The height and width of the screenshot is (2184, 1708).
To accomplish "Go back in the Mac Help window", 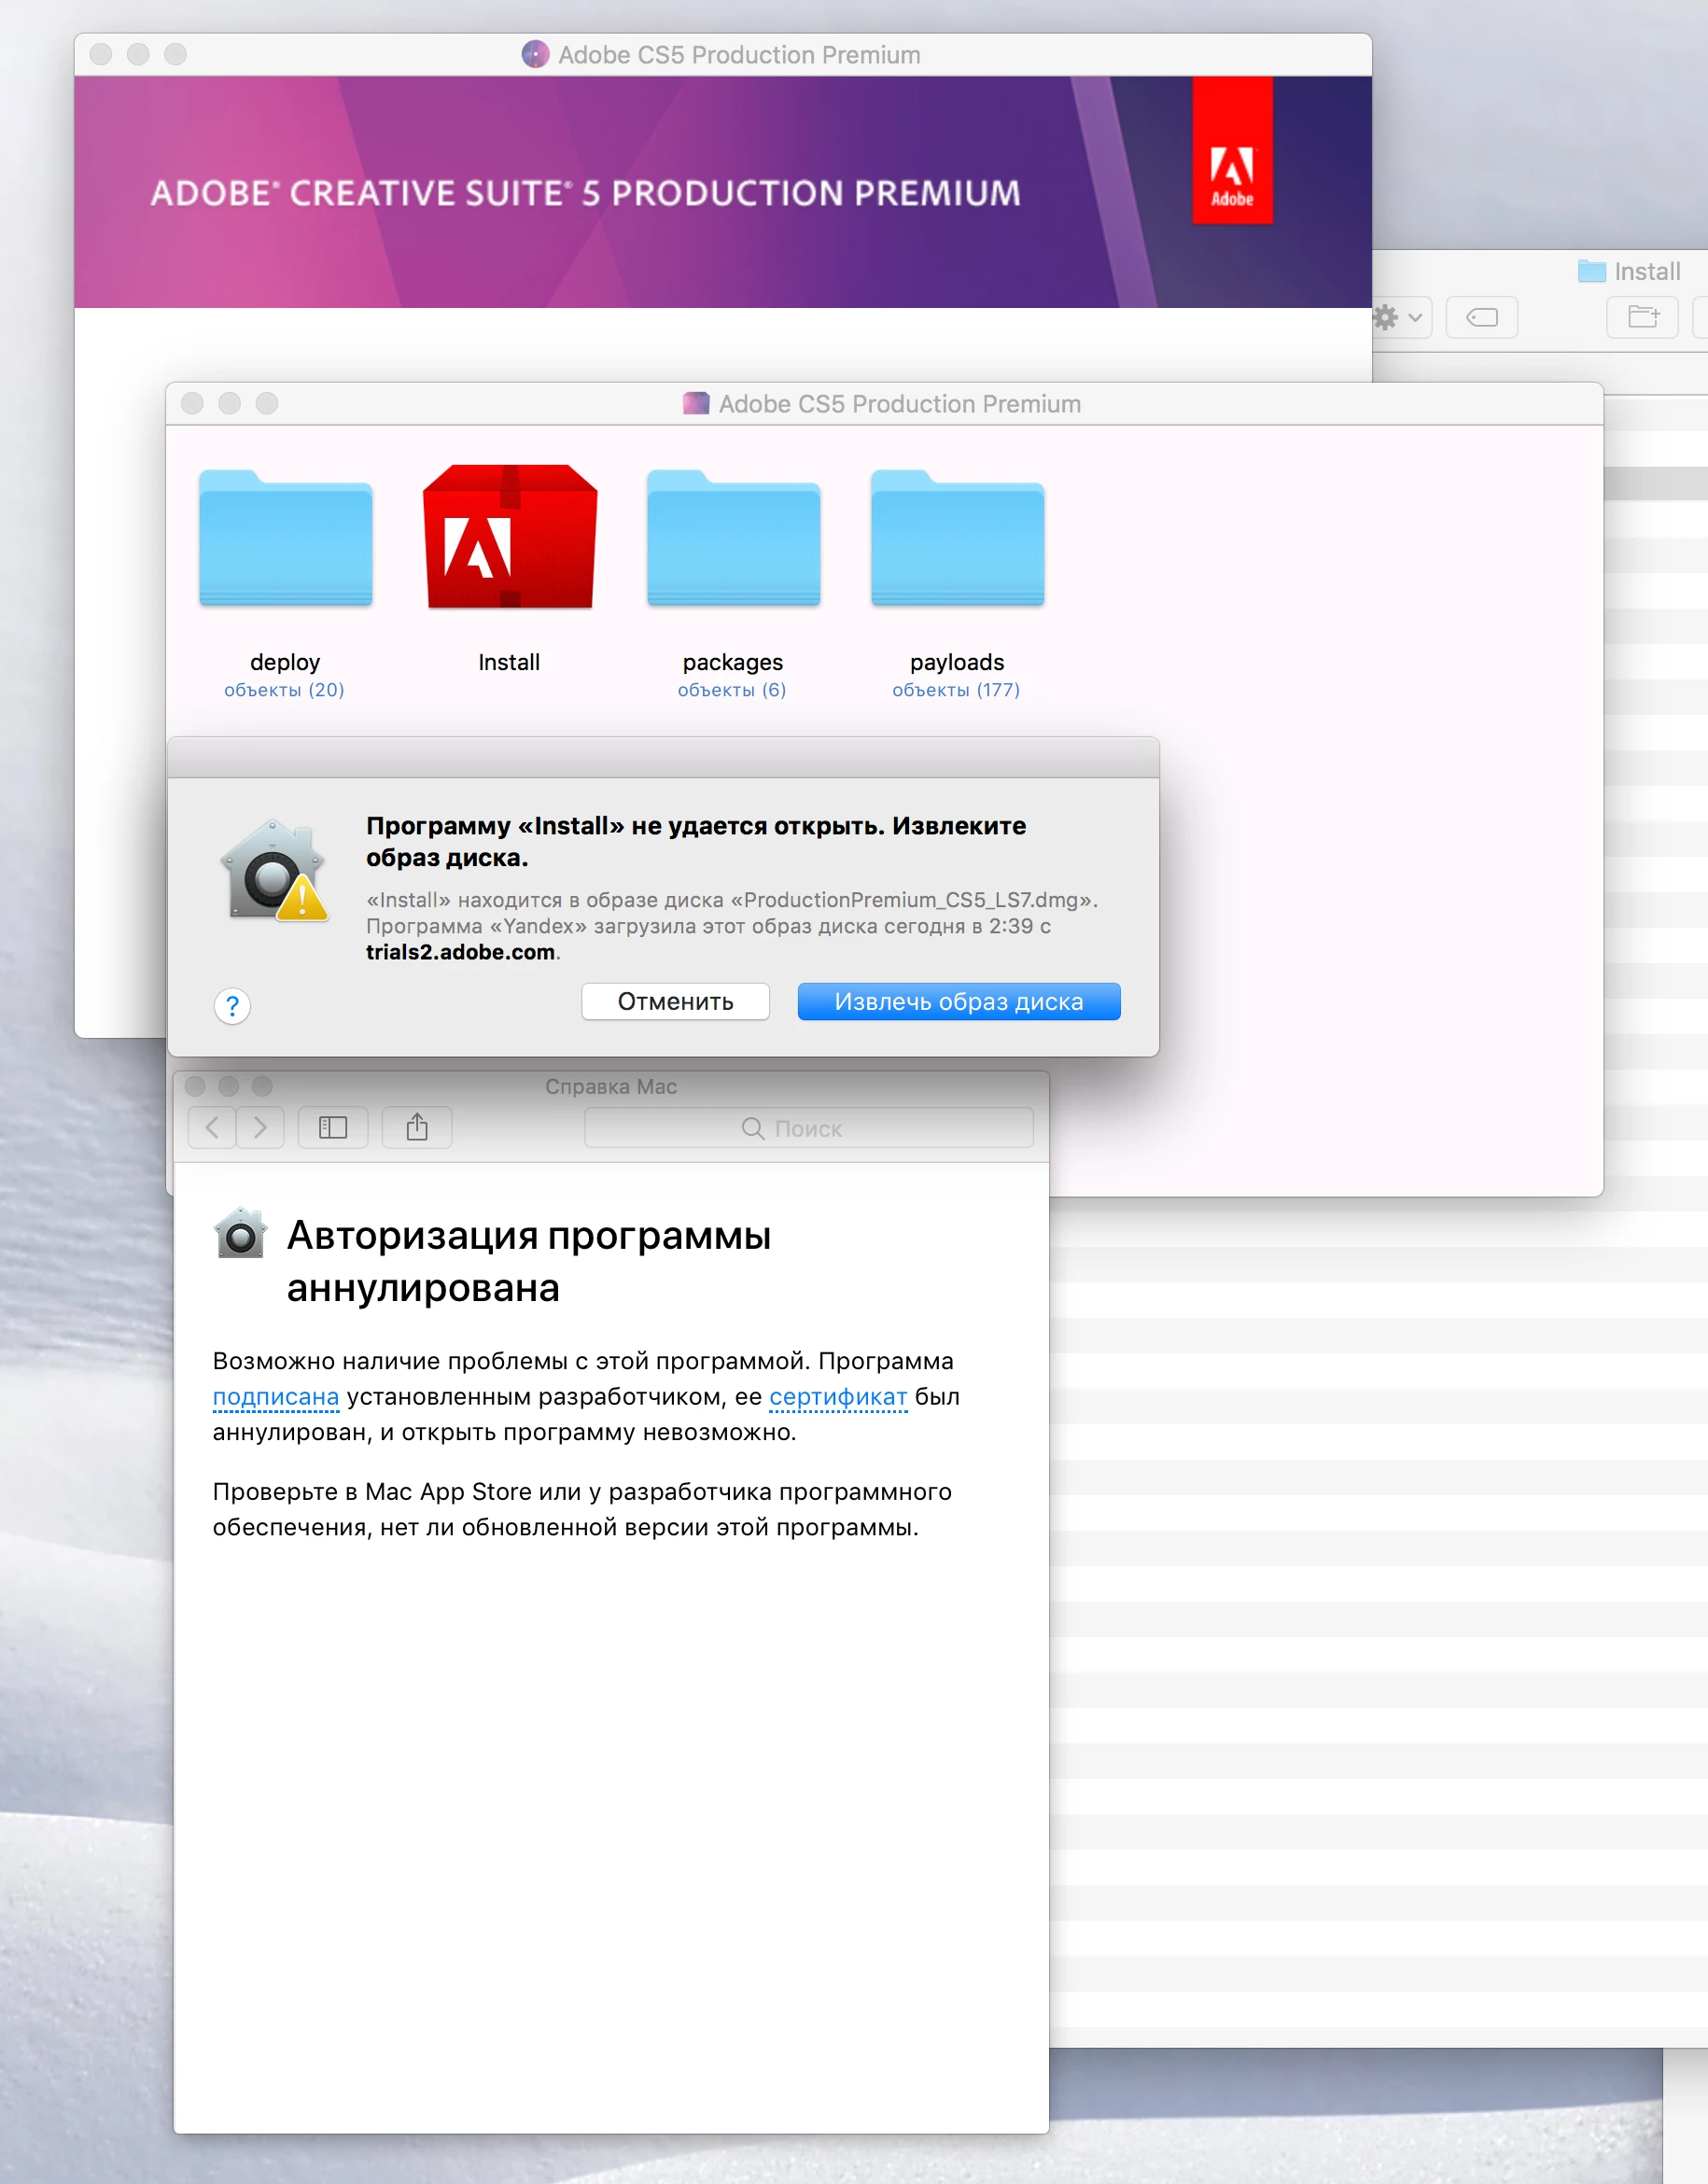I will pos(212,1127).
